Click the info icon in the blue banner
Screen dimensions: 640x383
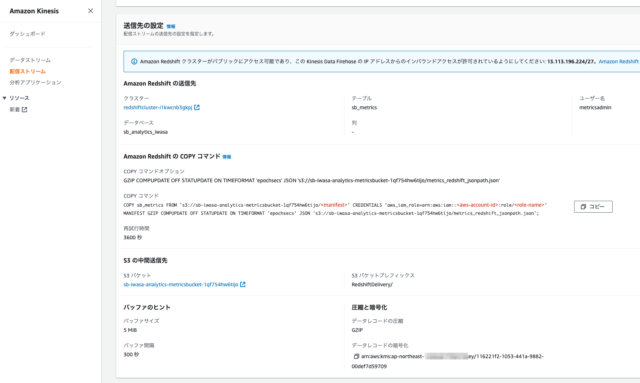coord(134,61)
